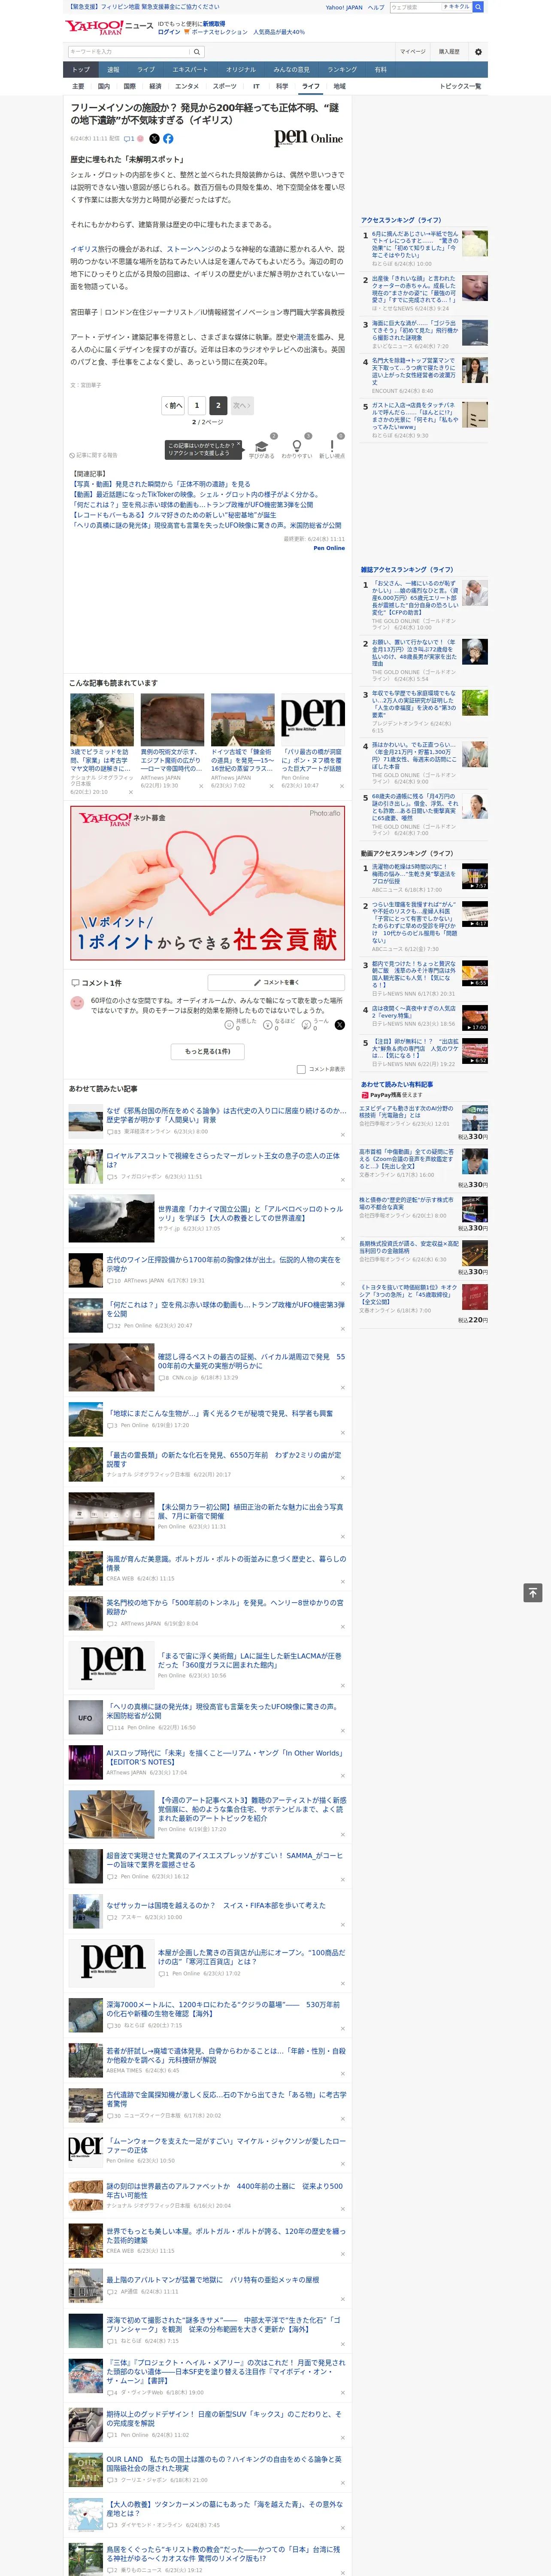Click the ログイン link
The image size is (551, 2576).
[169, 32]
